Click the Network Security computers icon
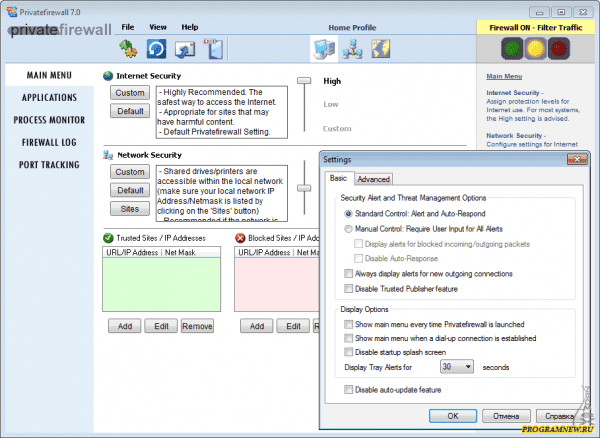 (108, 155)
